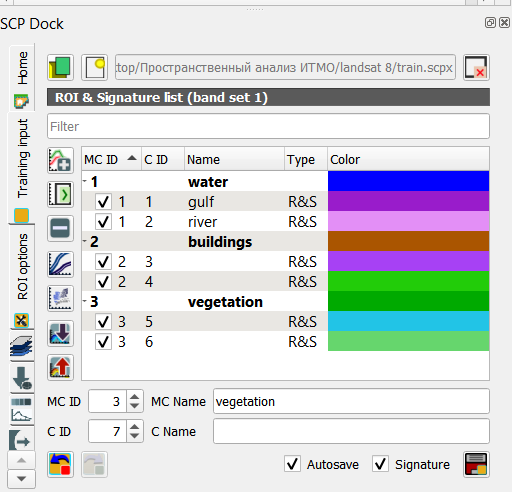This screenshot has width=512, height=492.
Task: Delete highlighted items with minus icon
Action: click(x=60, y=229)
